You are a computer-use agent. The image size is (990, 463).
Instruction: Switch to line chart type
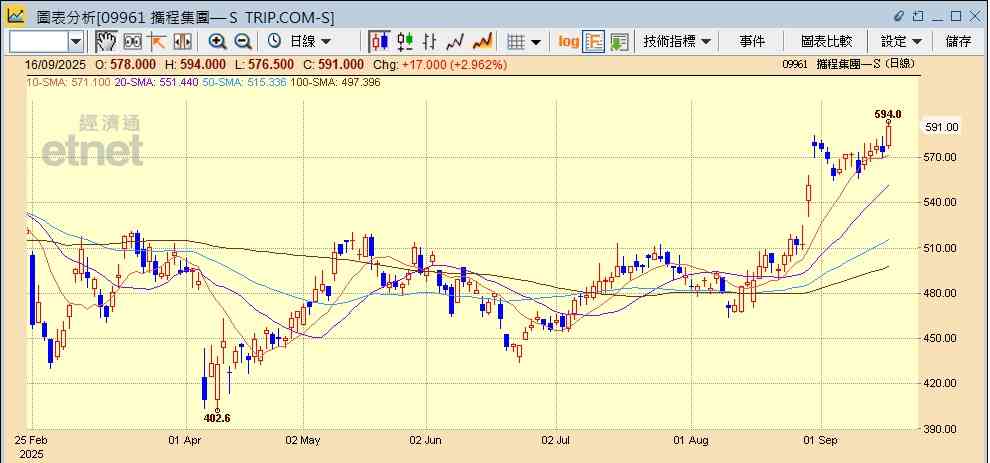[456, 42]
